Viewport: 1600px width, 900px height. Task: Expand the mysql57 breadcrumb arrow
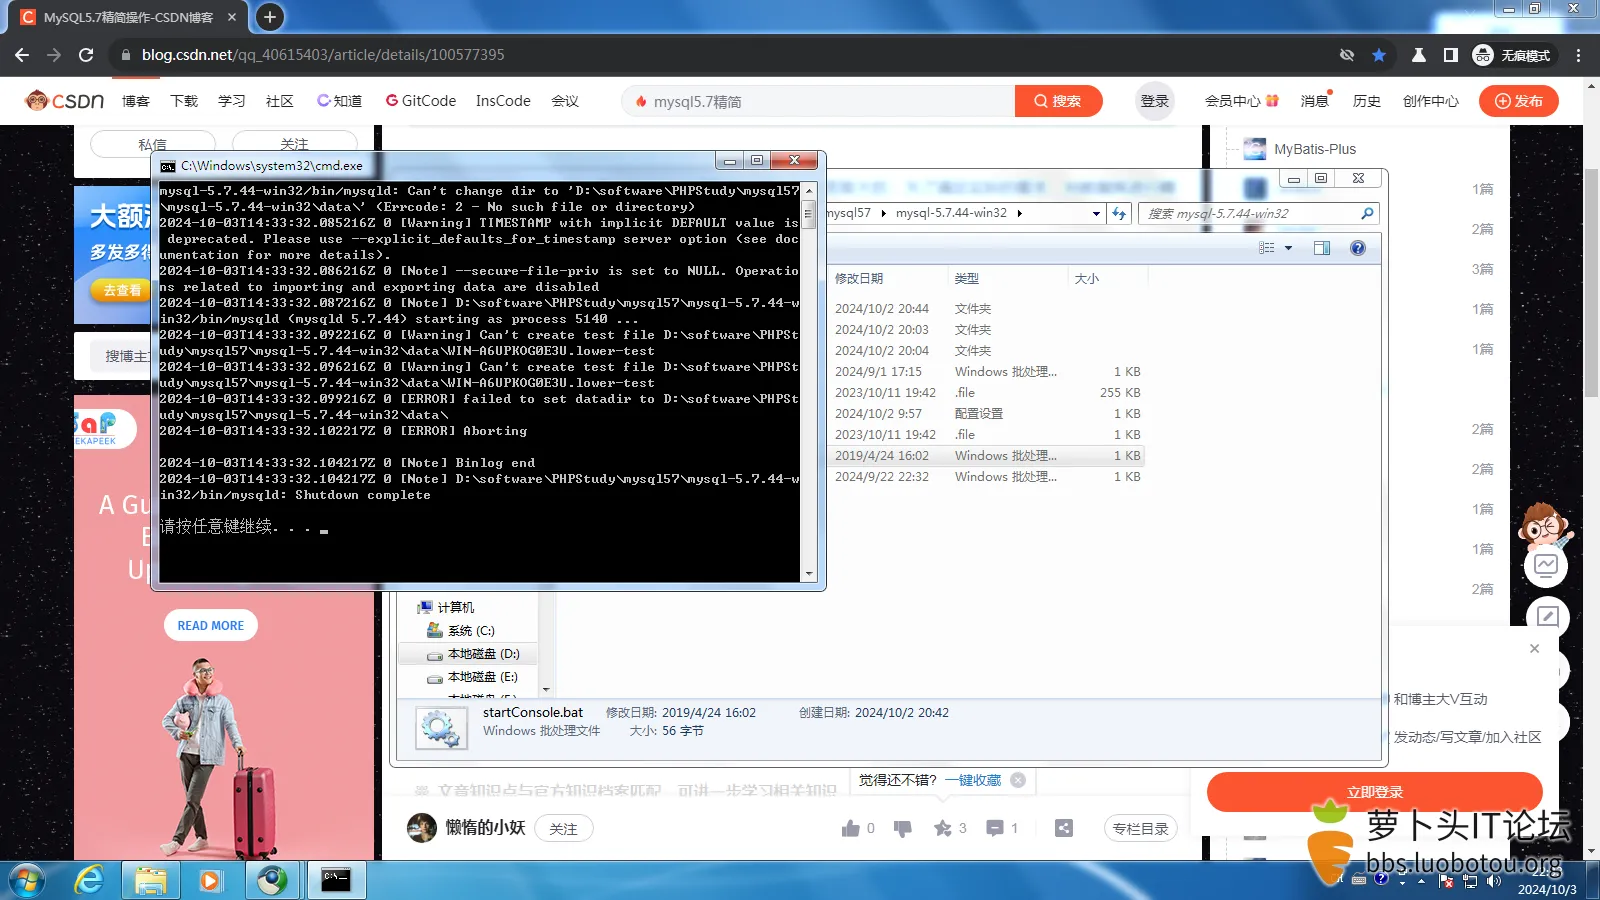883,213
